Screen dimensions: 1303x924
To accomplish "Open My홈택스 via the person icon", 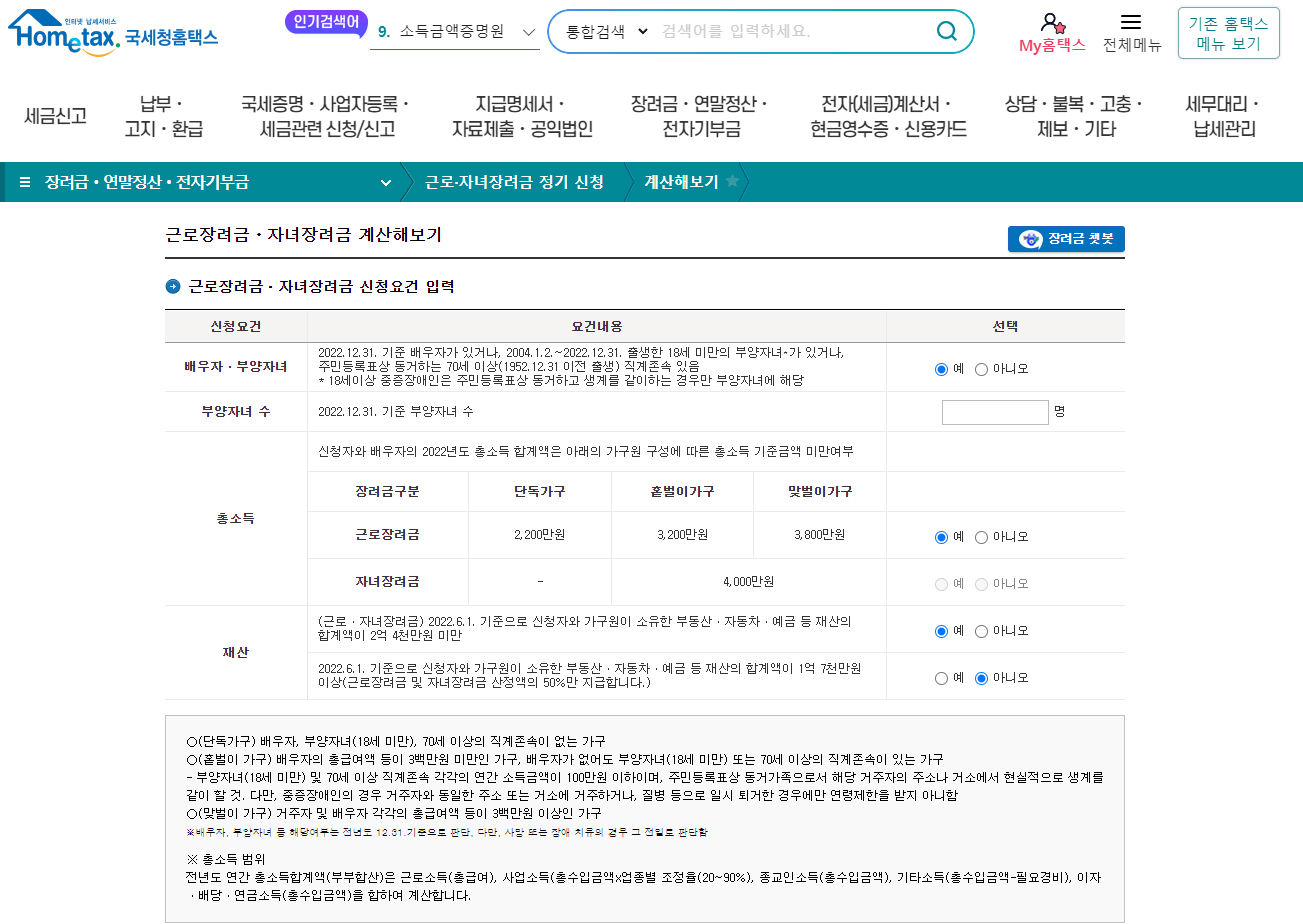I will [1050, 25].
